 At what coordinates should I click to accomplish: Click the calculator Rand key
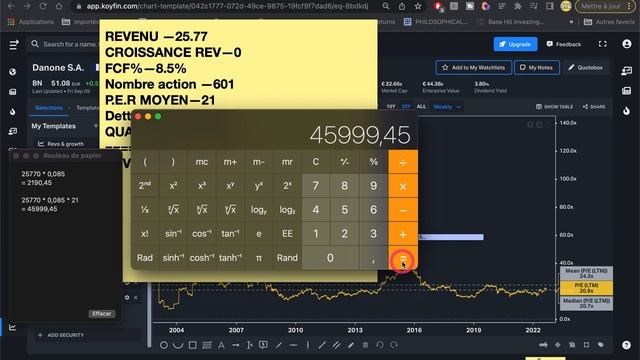(x=287, y=258)
